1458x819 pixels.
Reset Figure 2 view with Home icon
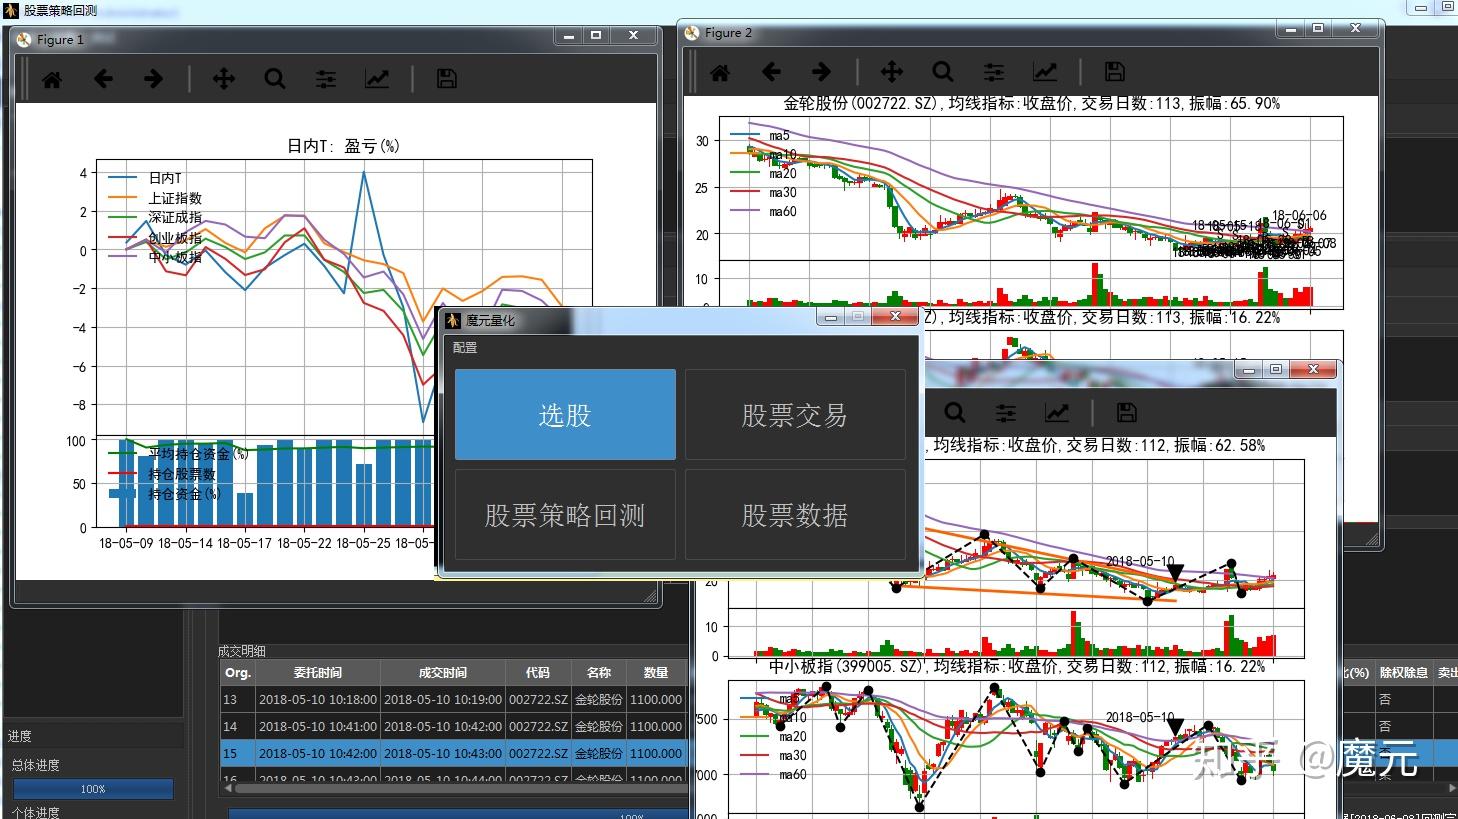pos(719,71)
